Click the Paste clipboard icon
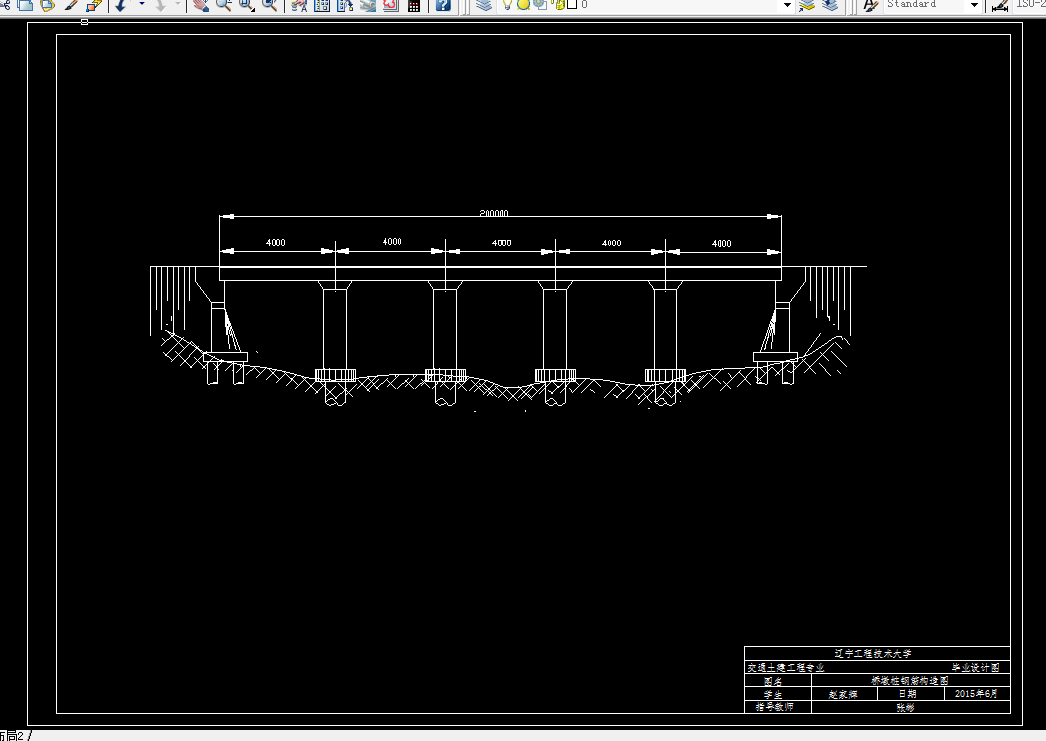 point(47,5)
